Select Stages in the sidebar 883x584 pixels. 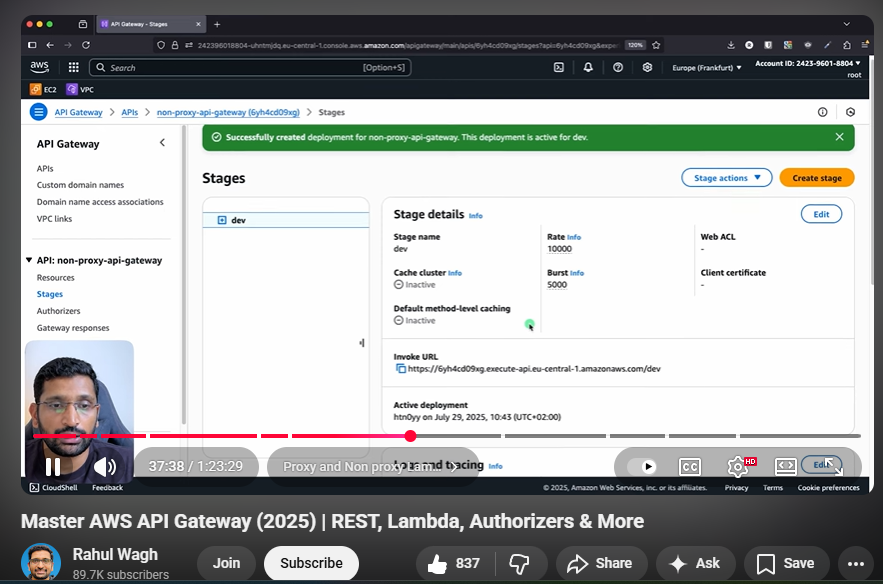[50, 294]
